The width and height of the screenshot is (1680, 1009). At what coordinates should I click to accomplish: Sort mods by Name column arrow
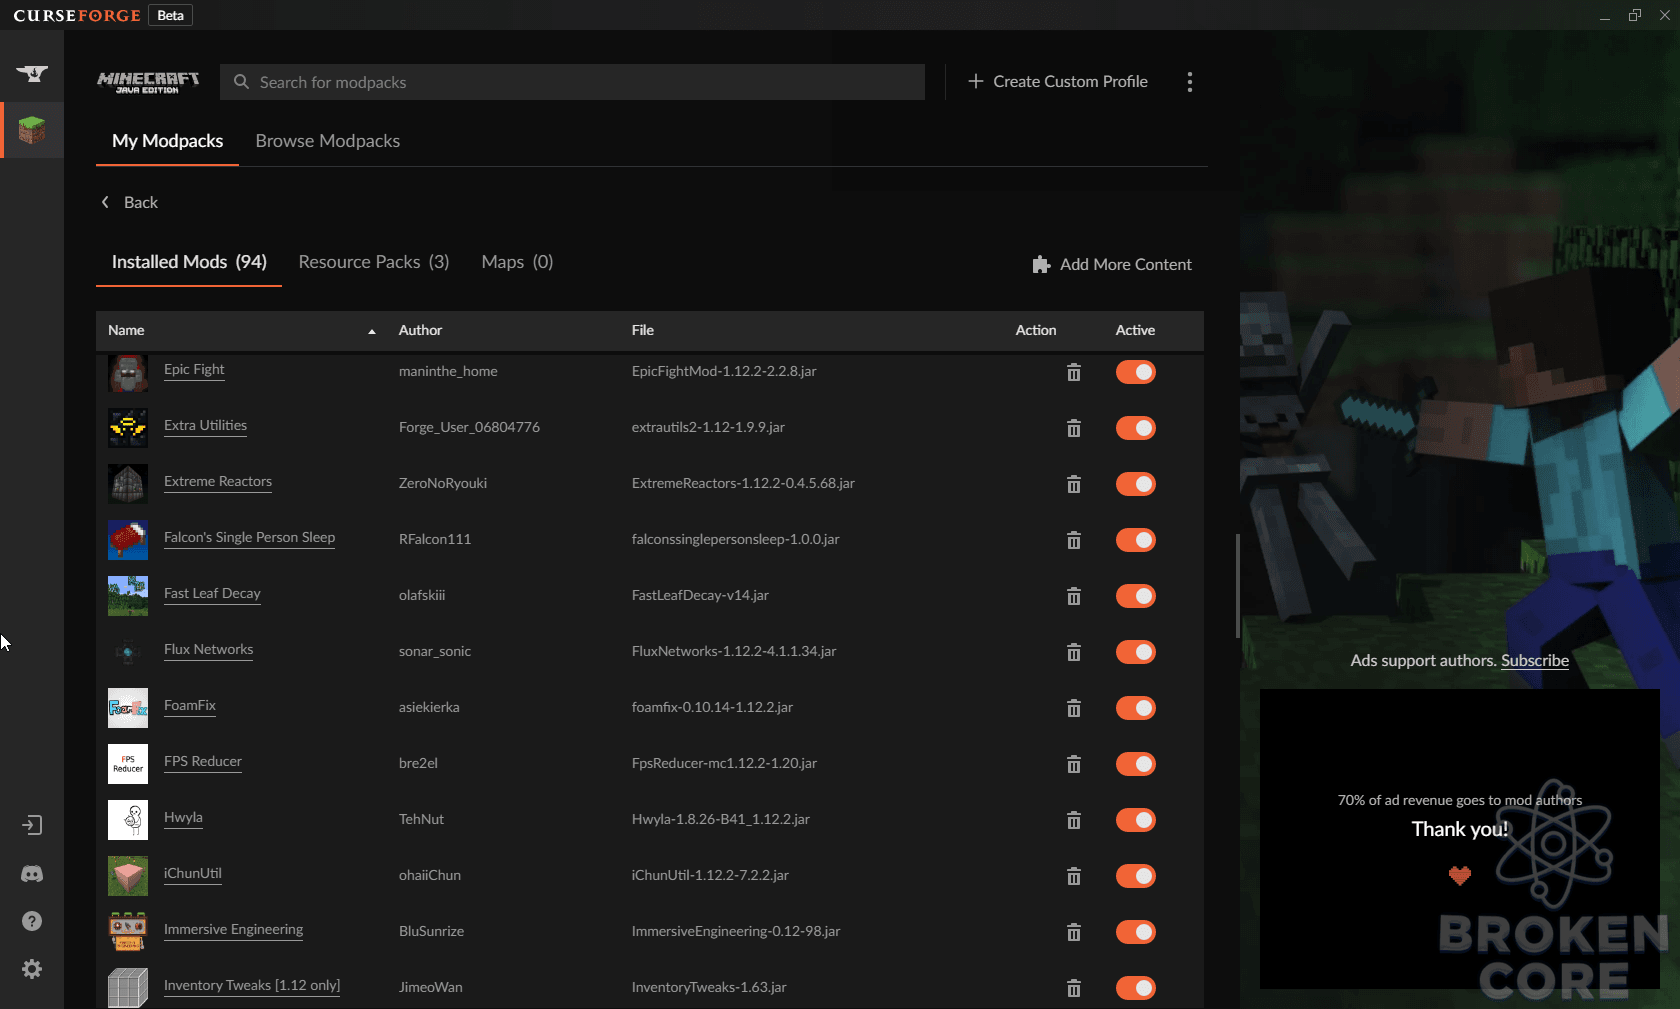pyautogui.click(x=372, y=331)
